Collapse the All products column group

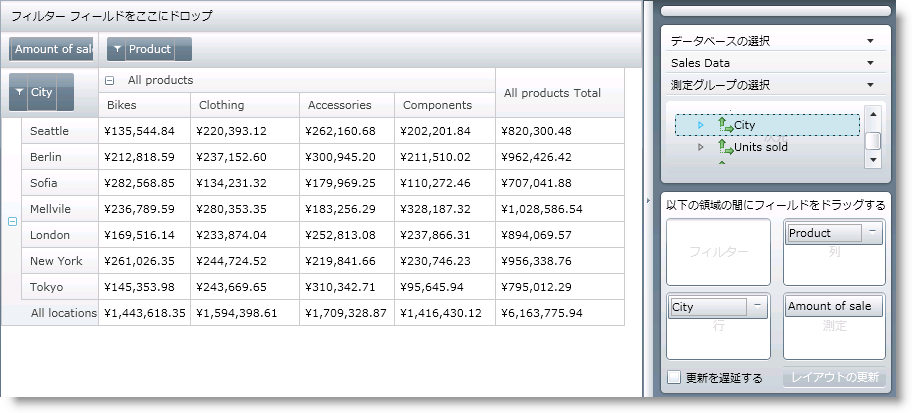click(109, 81)
